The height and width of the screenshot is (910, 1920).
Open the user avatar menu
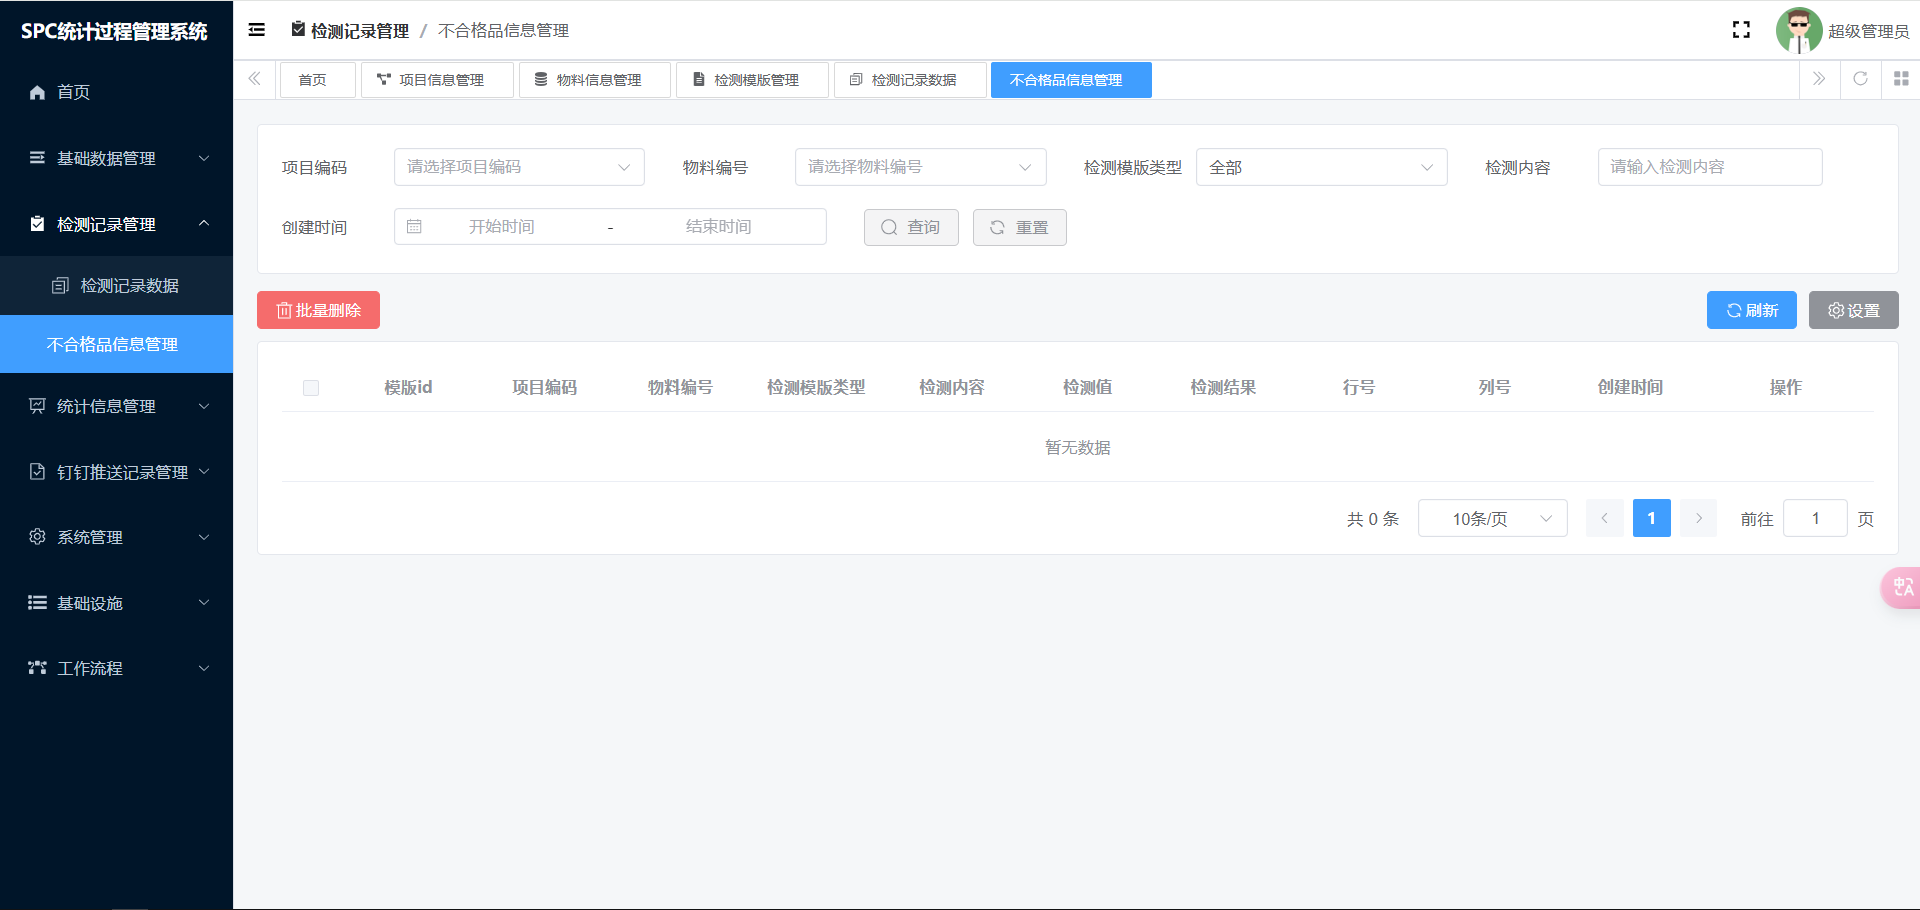(1798, 30)
